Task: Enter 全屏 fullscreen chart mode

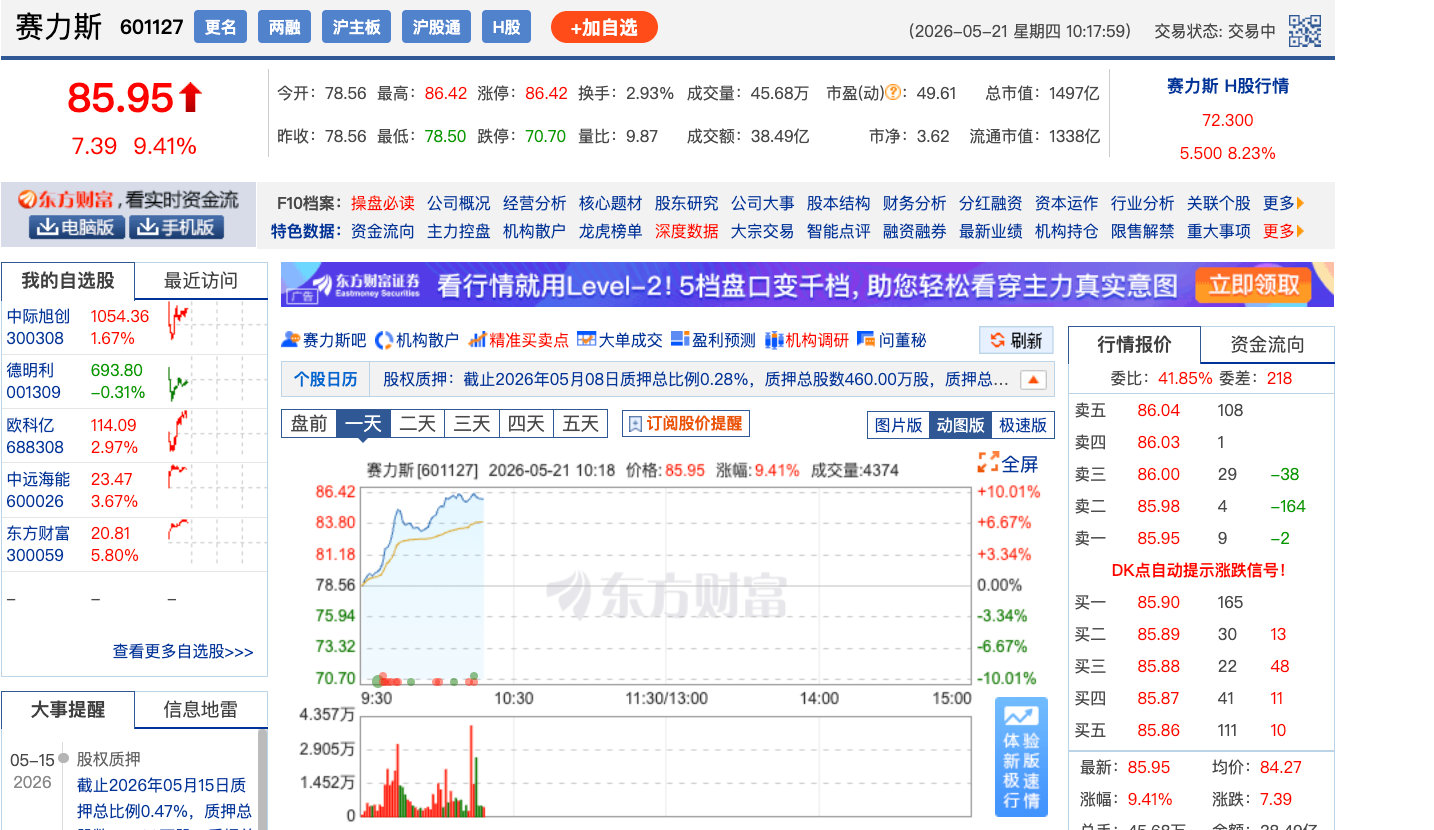Action: pos(1008,463)
